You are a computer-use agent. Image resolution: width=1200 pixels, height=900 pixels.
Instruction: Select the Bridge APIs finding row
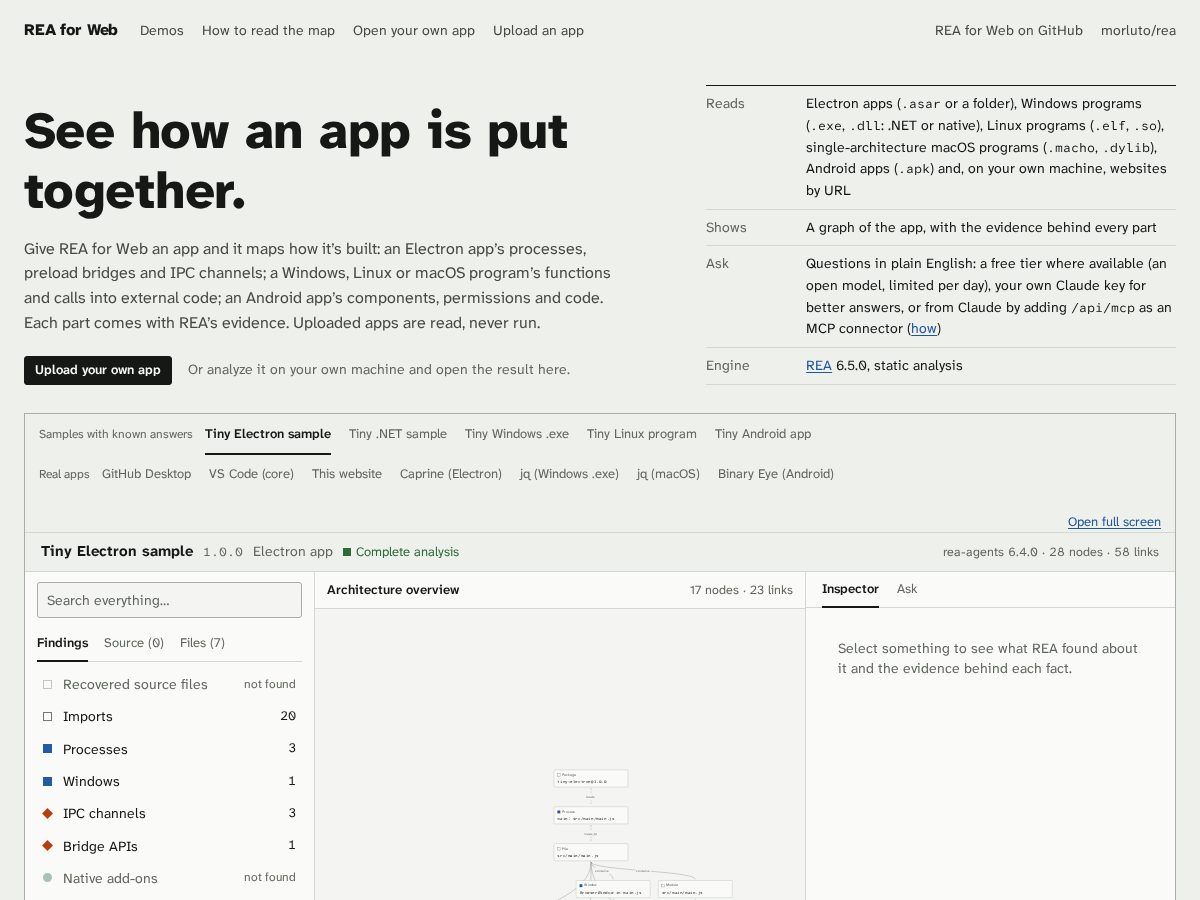click(x=169, y=846)
